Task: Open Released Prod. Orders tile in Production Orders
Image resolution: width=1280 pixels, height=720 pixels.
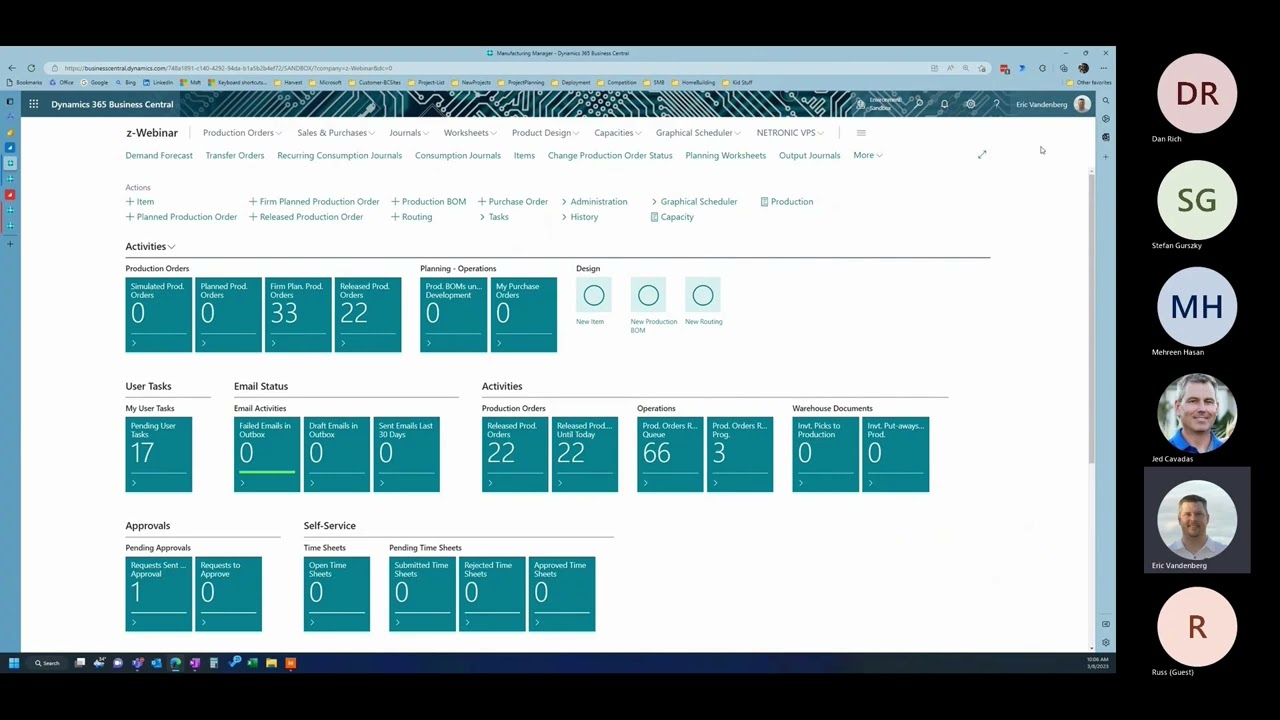Action: click(x=368, y=315)
